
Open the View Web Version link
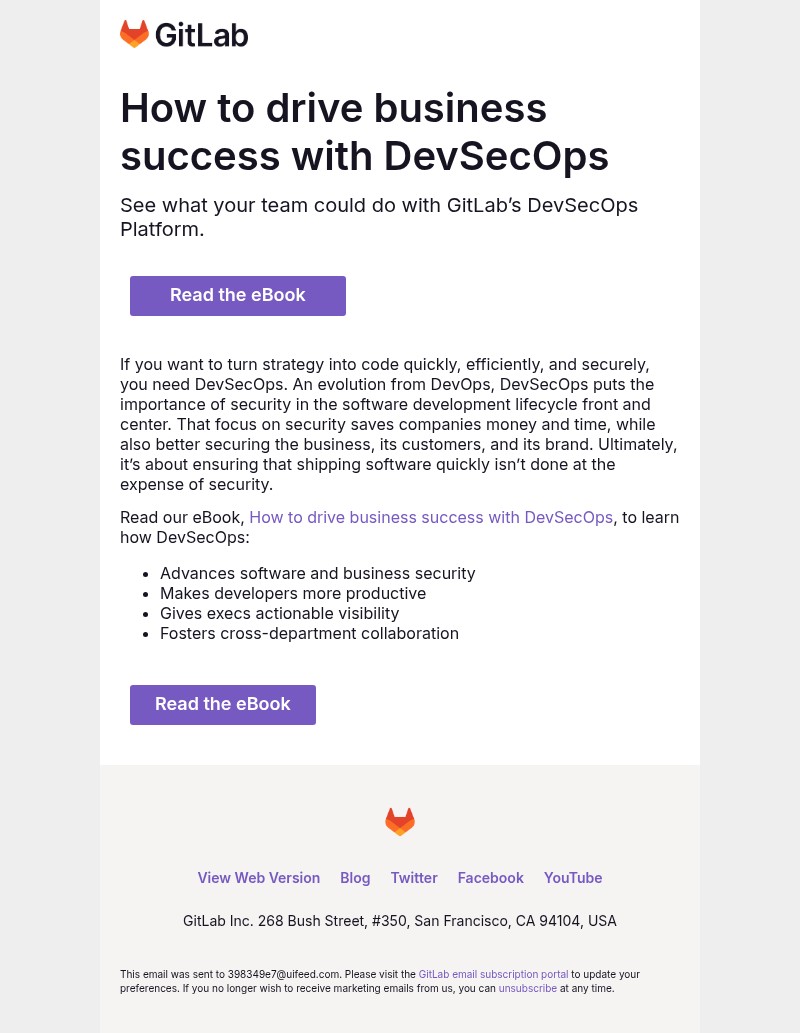(x=258, y=877)
